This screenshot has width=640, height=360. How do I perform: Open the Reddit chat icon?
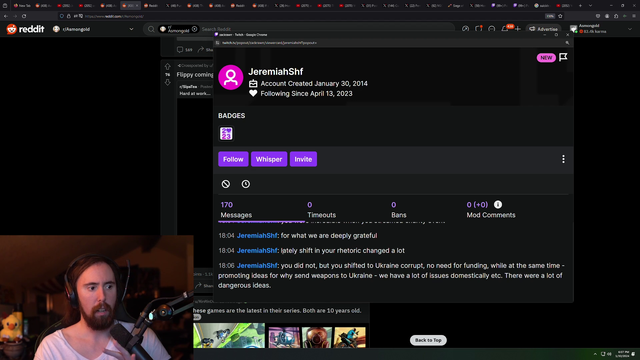(x=491, y=29)
